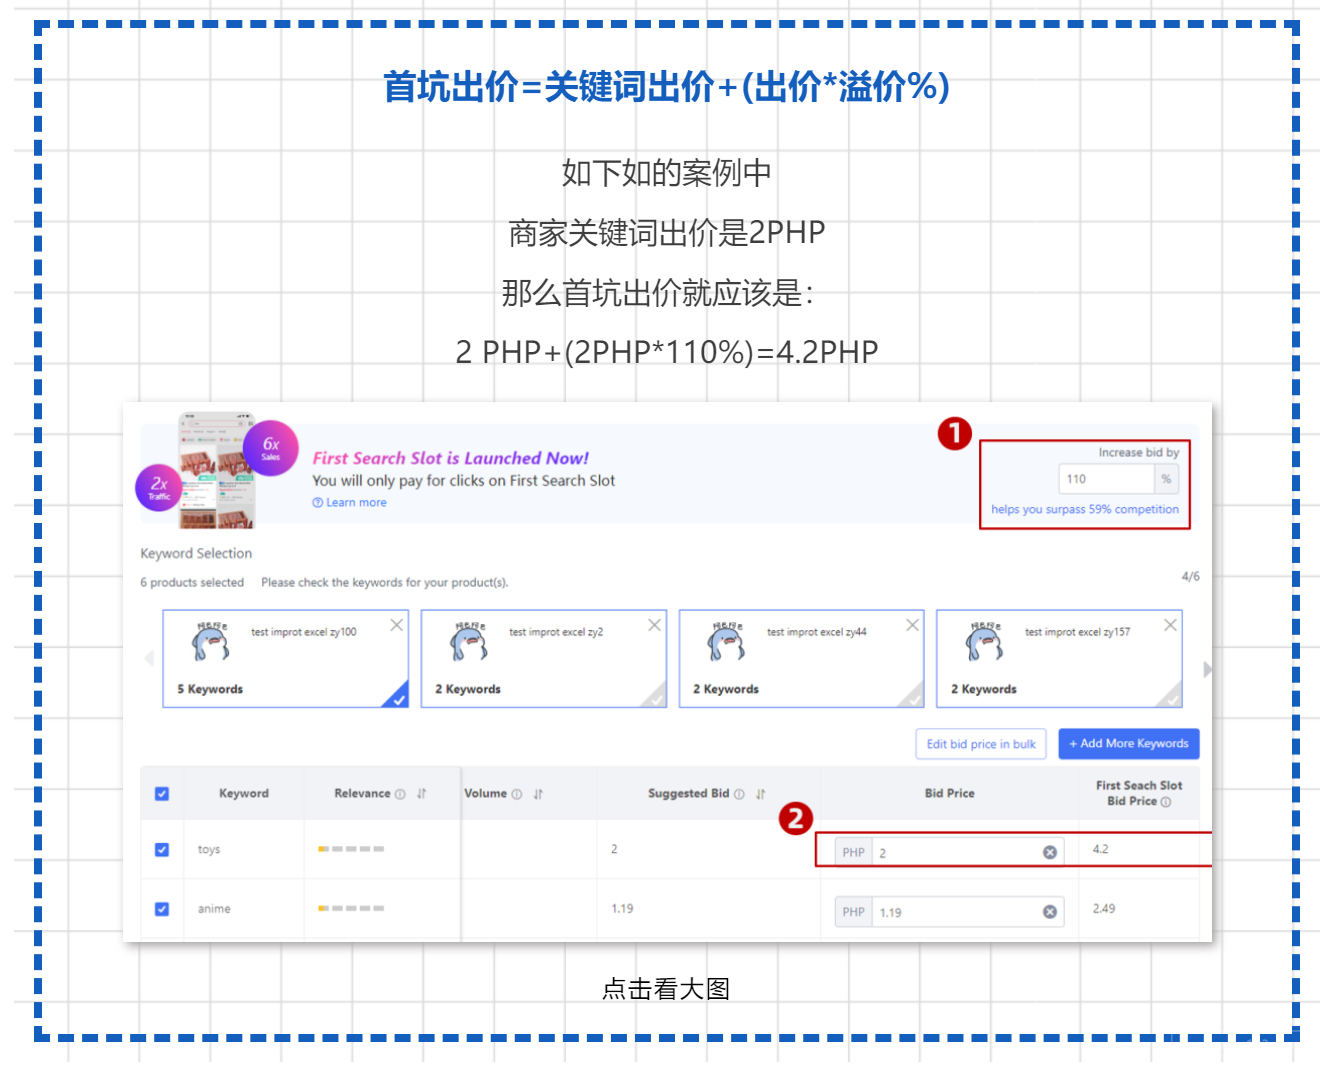Select the test improt excel zy2 product card
Image resolution: width=1331 pixels, height=1077 pixels.
544,658
